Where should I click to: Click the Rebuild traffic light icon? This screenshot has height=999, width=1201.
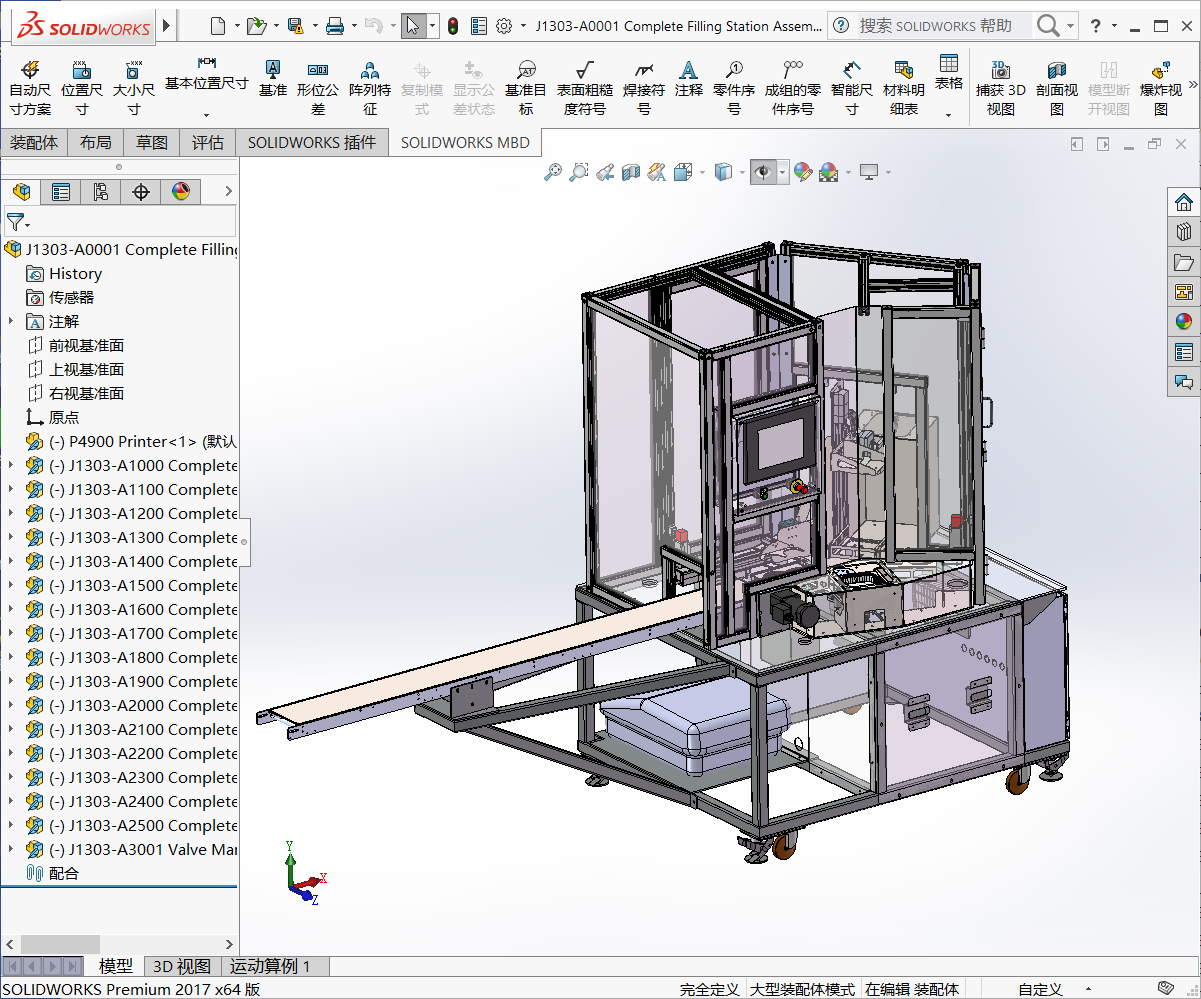coord(452,25)
